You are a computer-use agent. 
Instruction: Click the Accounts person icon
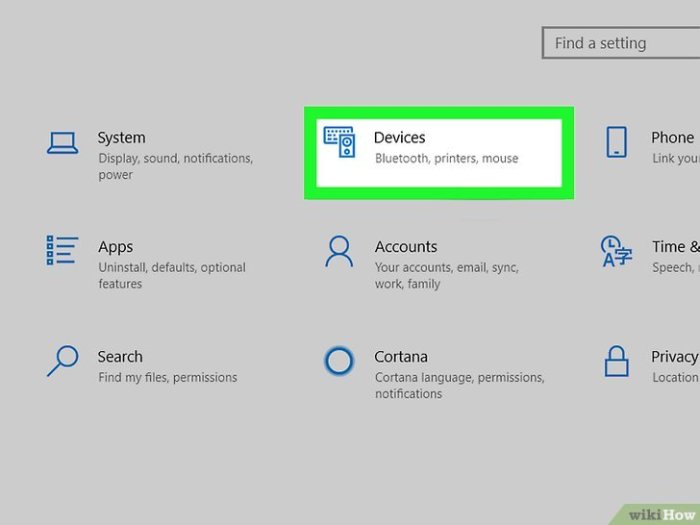339,252
